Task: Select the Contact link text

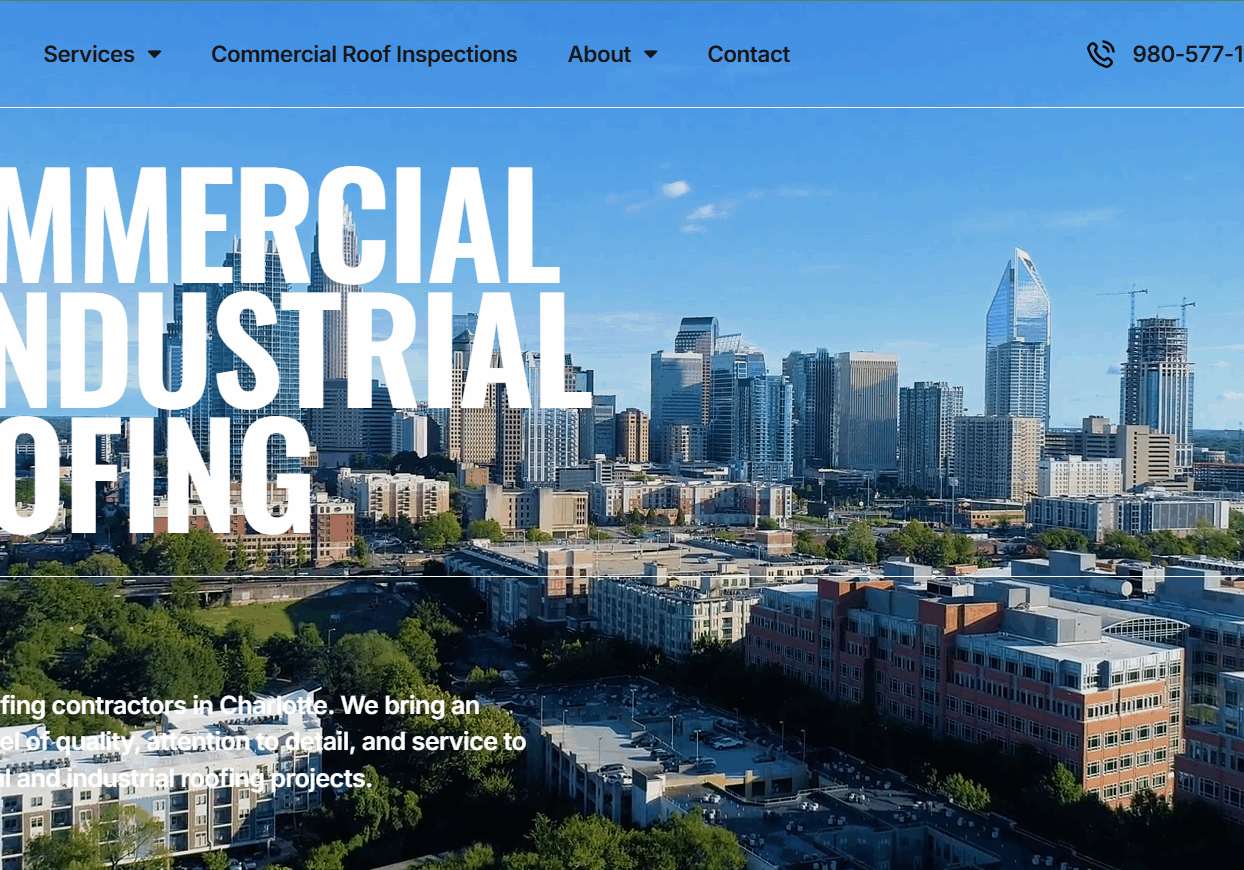Action: click(748, 55)
